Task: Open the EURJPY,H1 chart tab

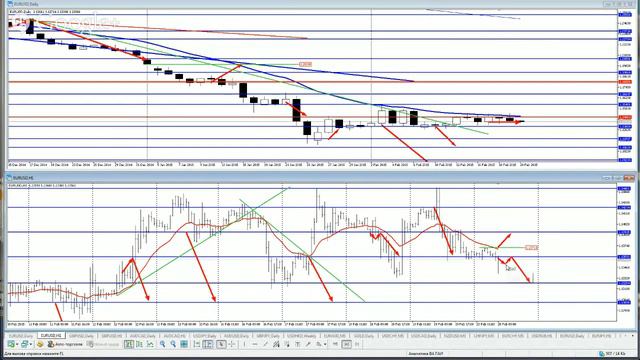Action: coord(601,336)
